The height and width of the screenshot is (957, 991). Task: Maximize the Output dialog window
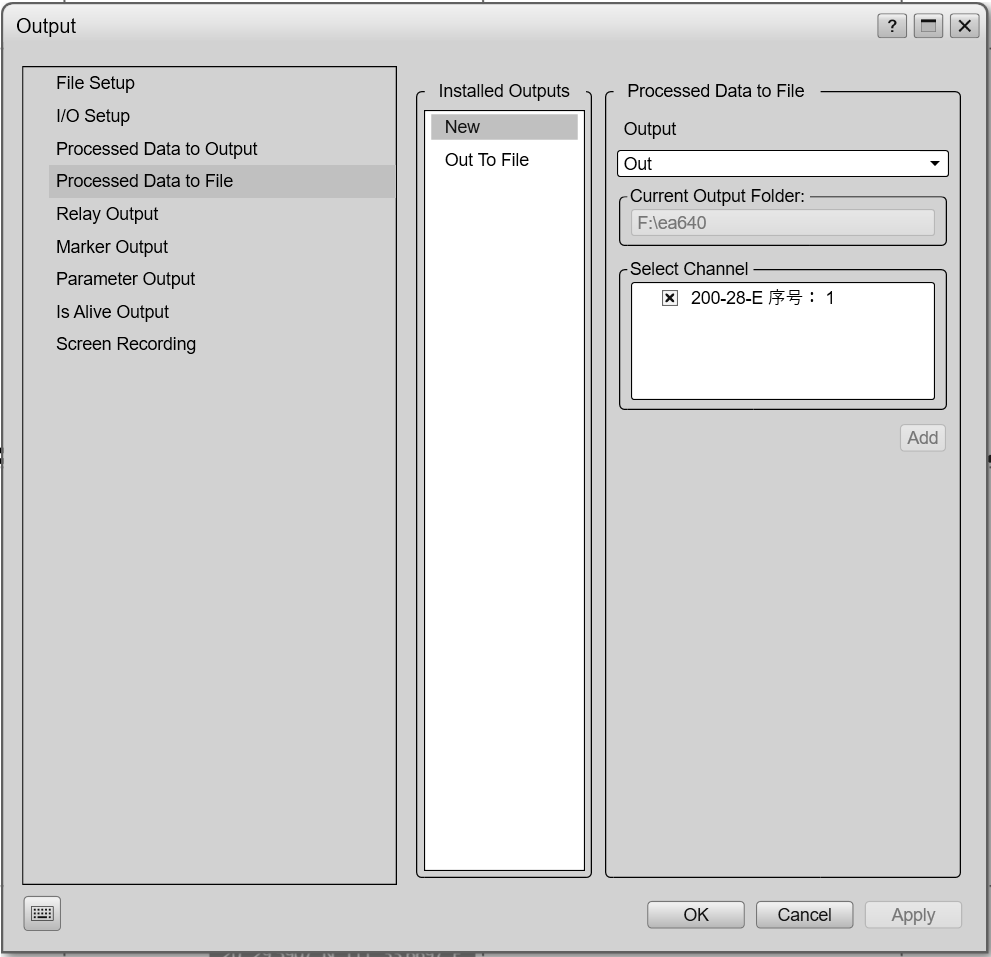(928, 27)
